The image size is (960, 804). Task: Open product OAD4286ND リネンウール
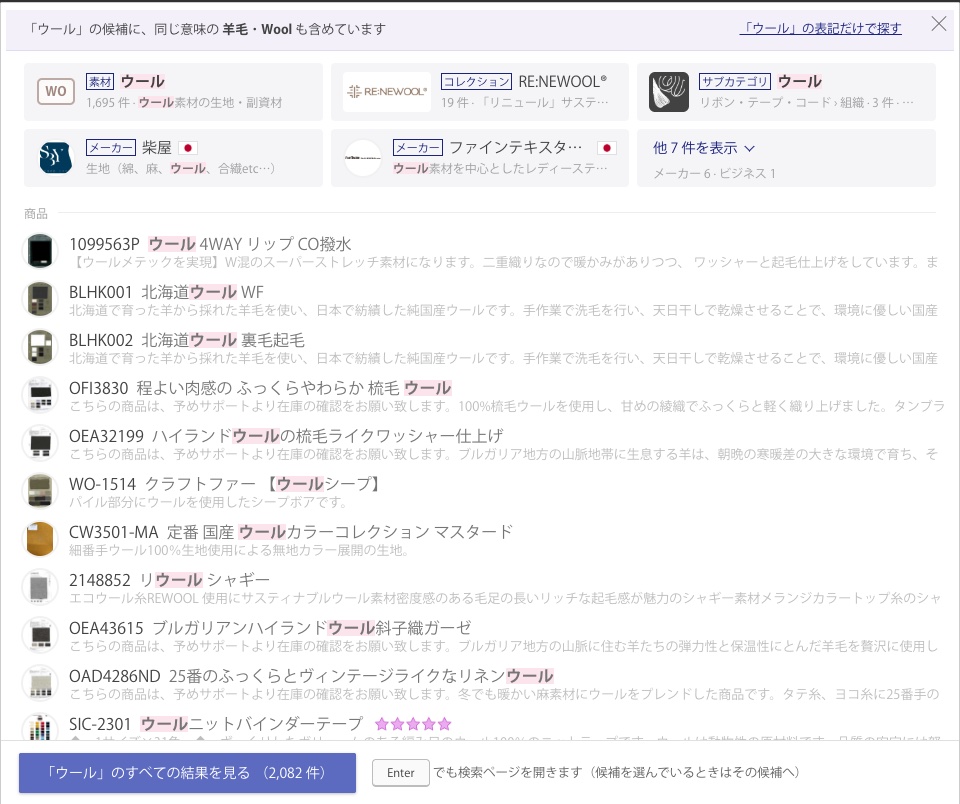click(x=480, y=684)
